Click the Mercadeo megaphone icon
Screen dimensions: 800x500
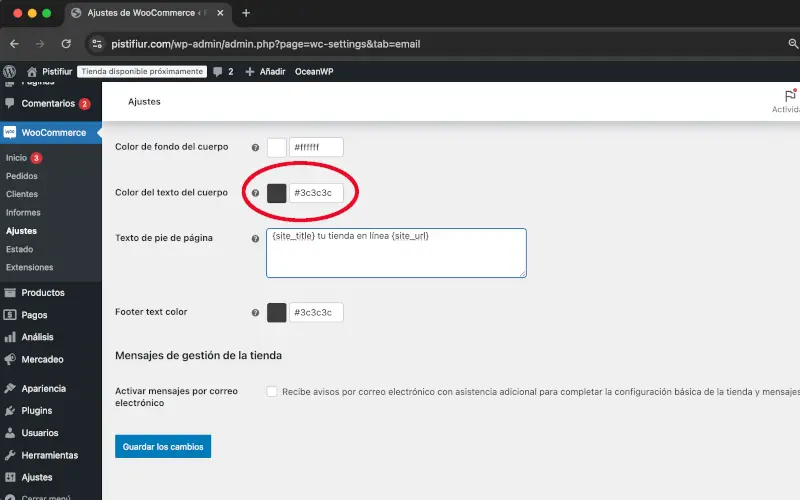click(x=10, y=359)
